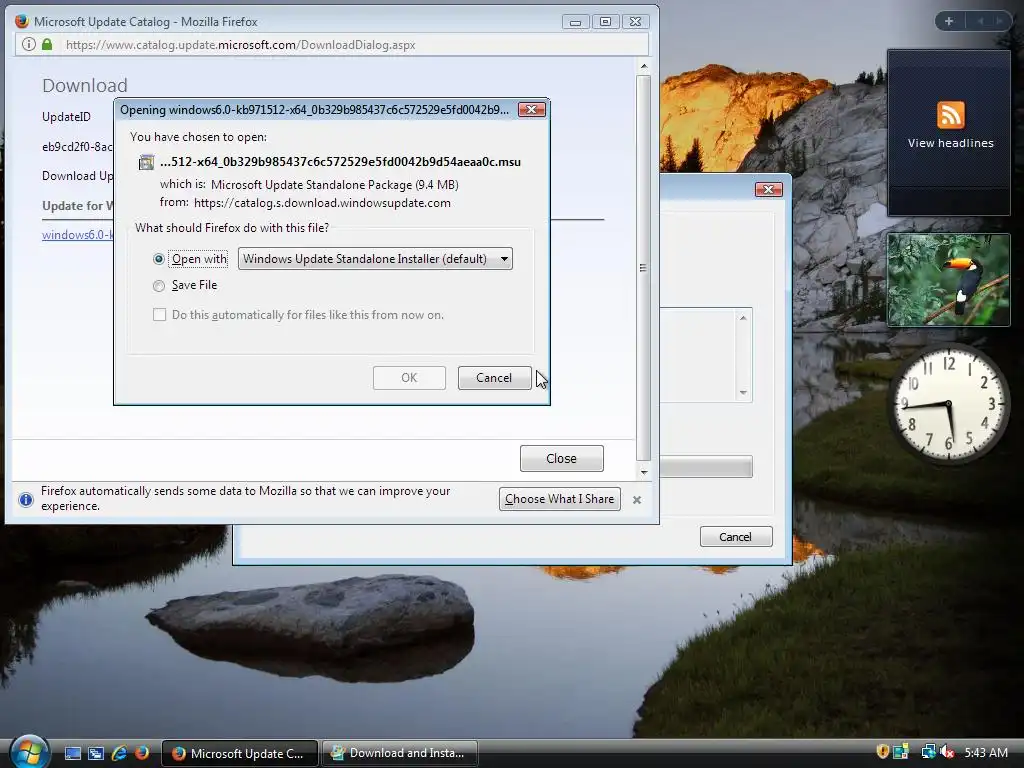
Task: Launch Firefox from the quick launch bar
Action: click(142, 754)
